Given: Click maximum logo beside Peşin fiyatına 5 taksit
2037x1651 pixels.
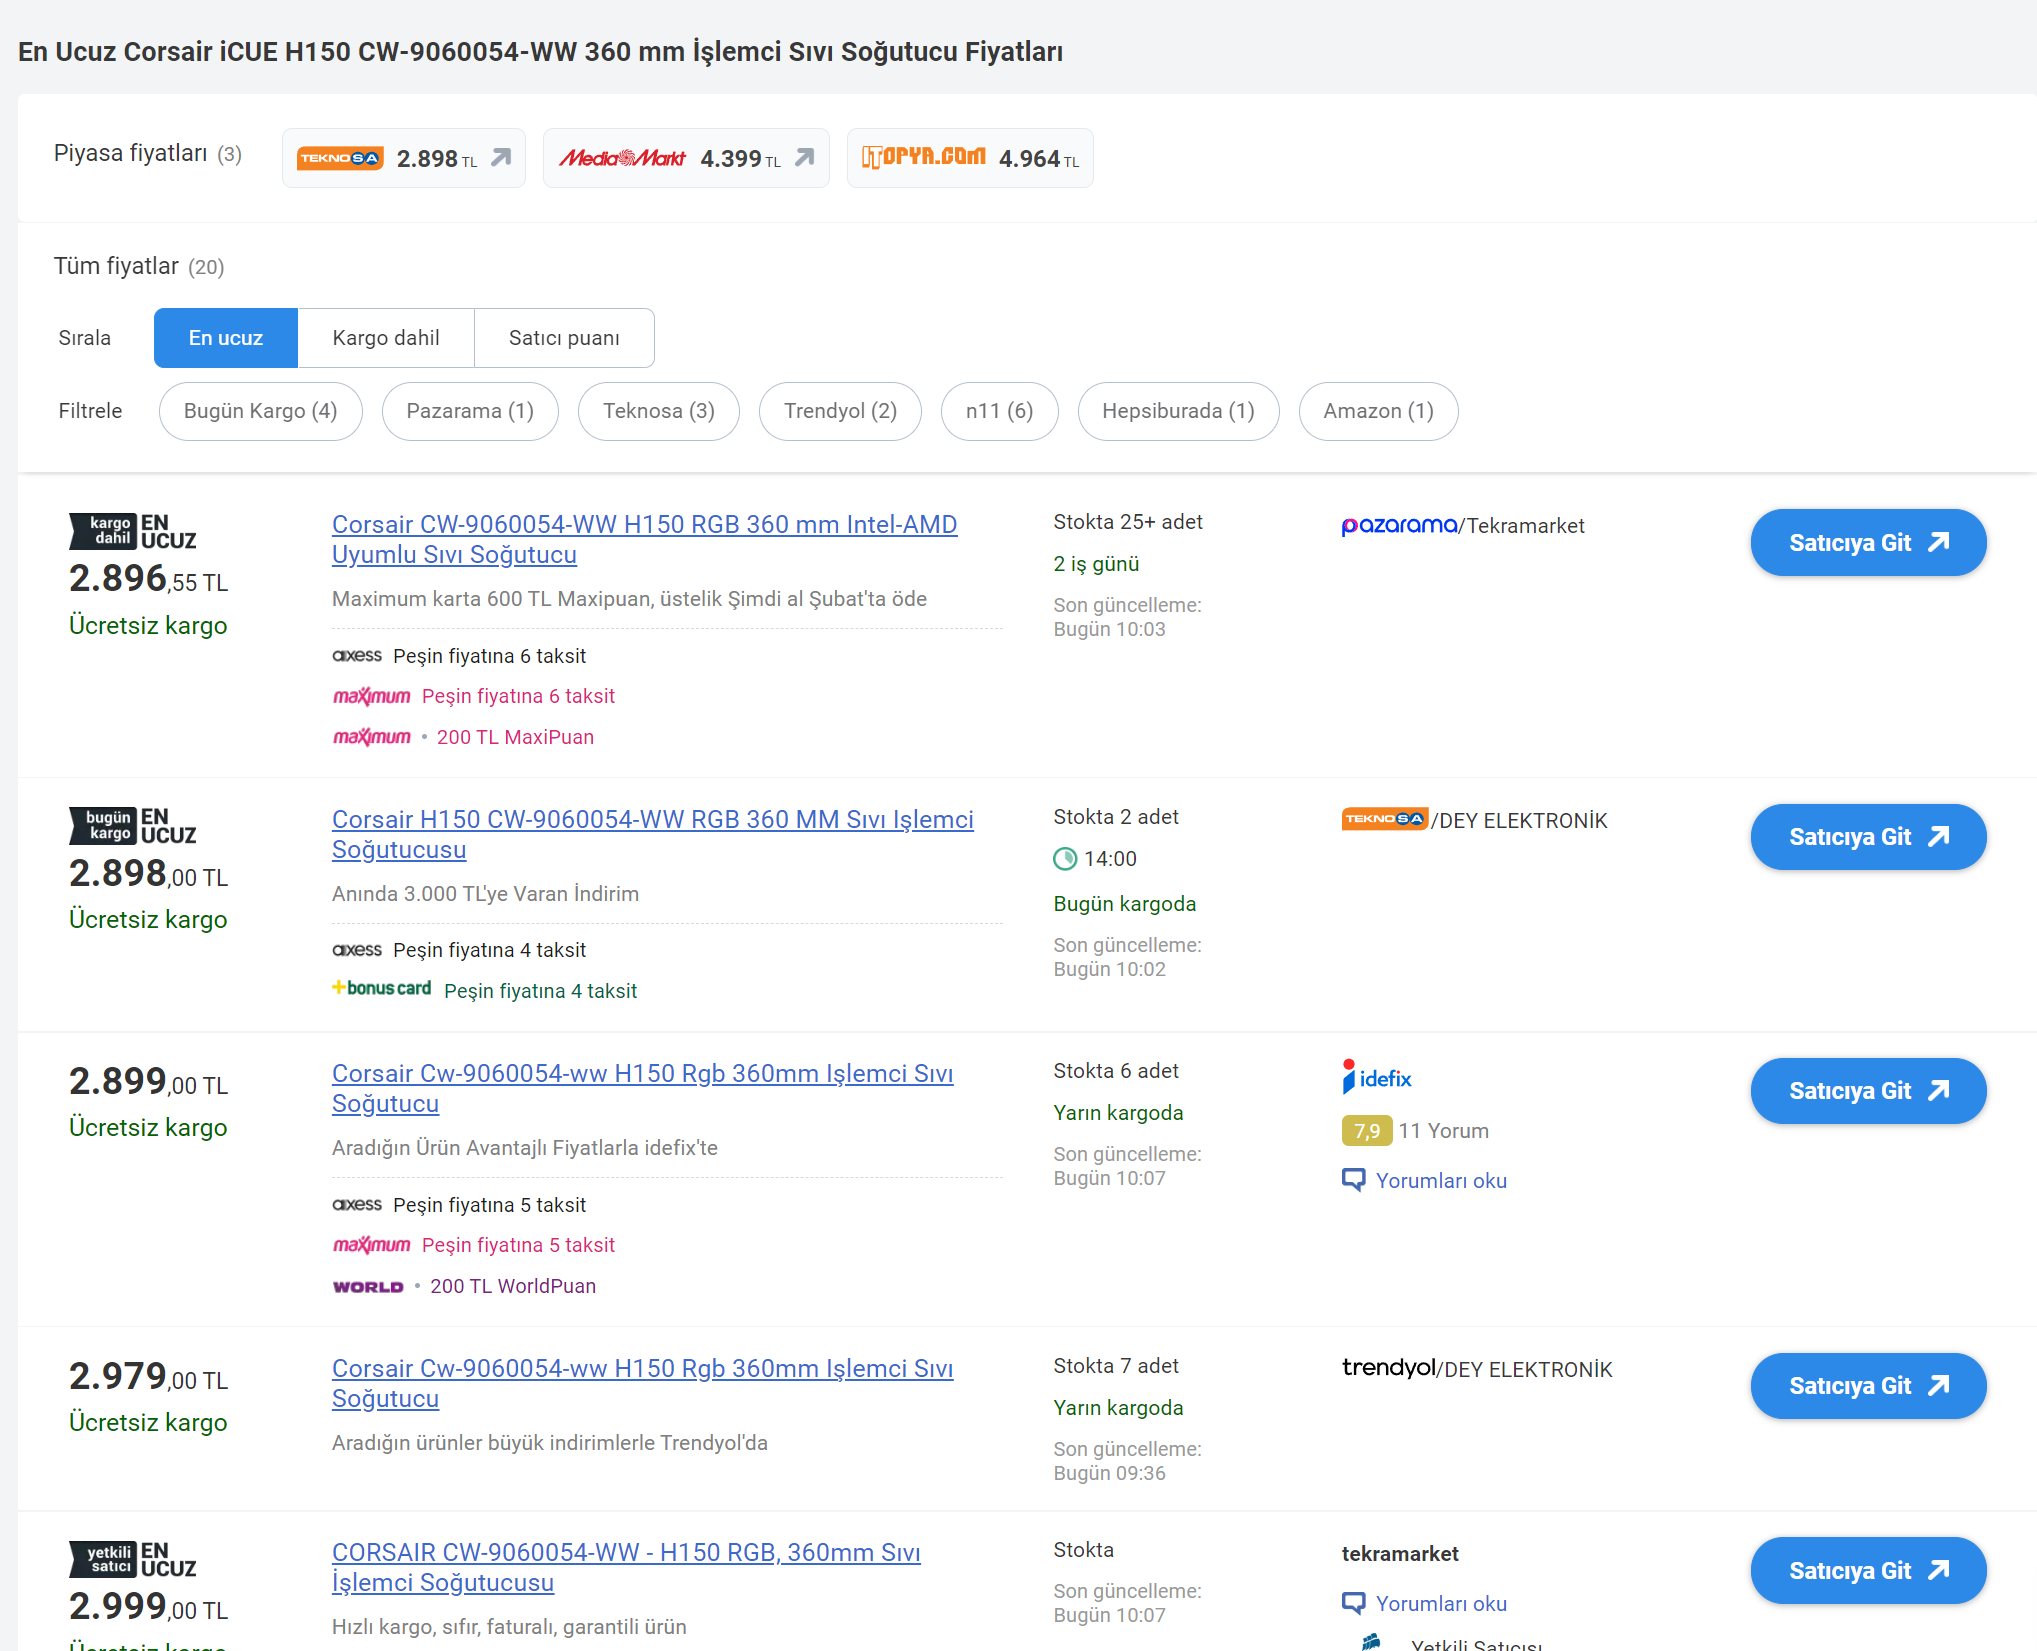Looking at the screenshot, I should coord(372,1245).
